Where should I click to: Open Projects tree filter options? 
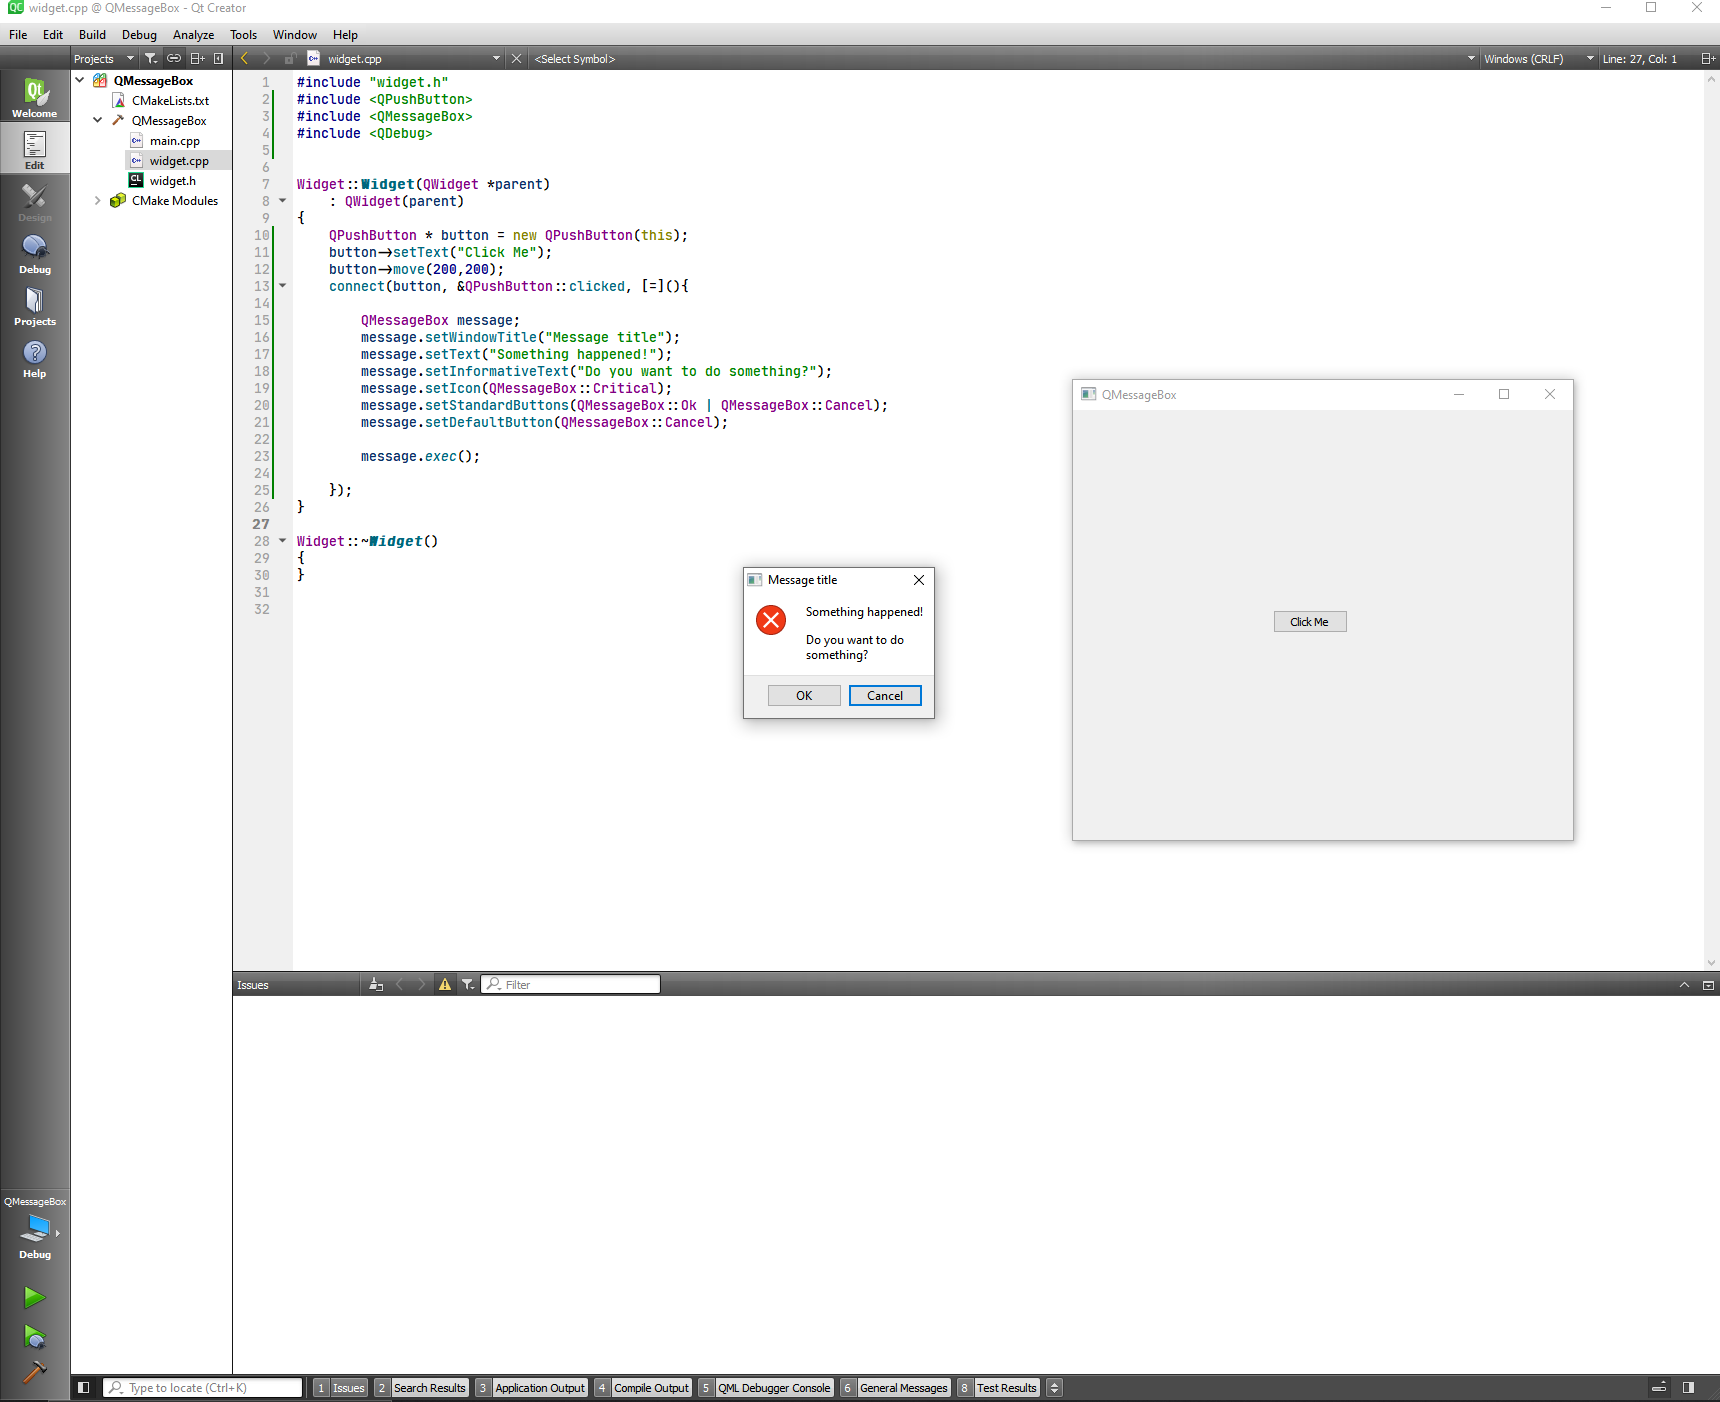(151, 58)
